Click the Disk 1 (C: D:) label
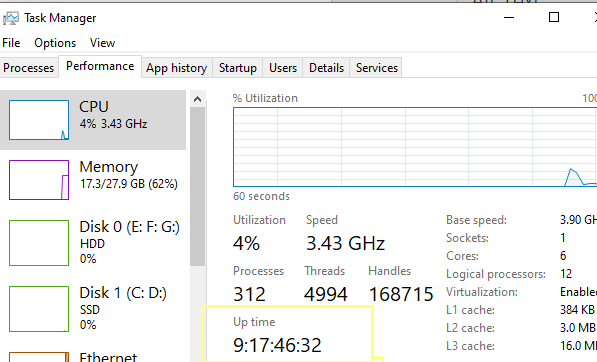The height and width of the screenshot is (362, 597). coord(123,293)
